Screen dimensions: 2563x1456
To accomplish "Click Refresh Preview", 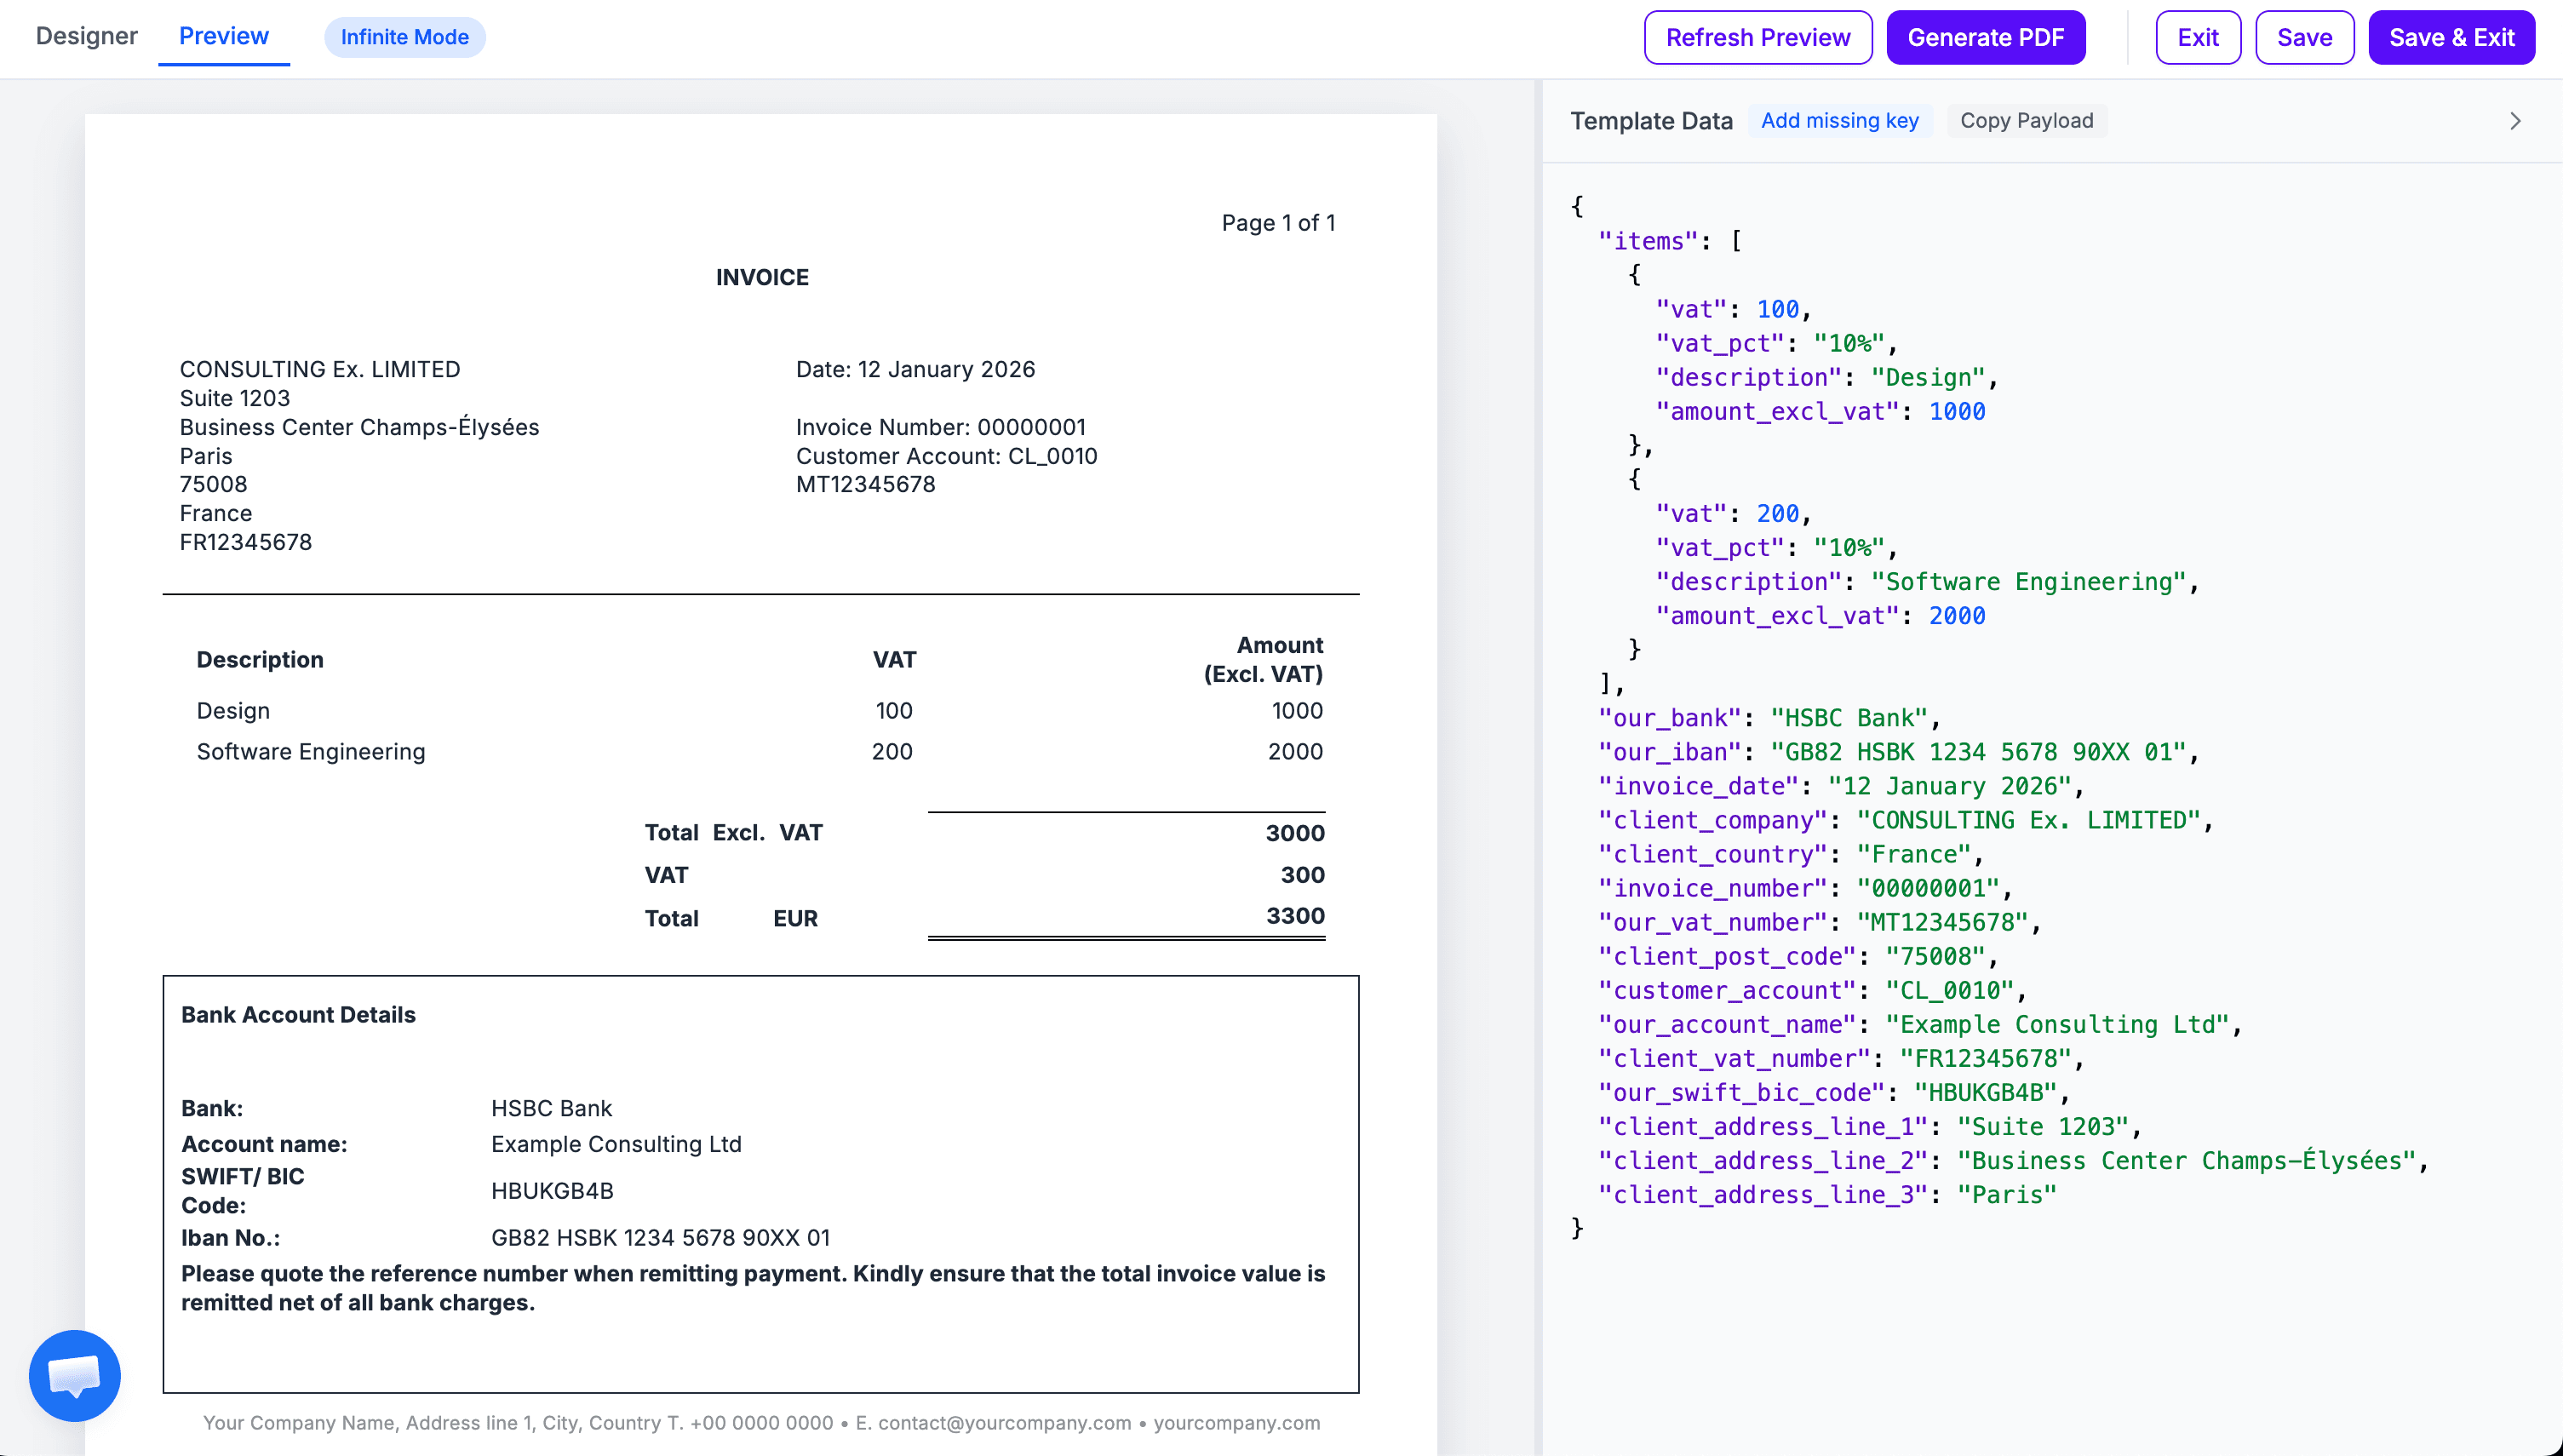I will click(x=1758, y=37).
